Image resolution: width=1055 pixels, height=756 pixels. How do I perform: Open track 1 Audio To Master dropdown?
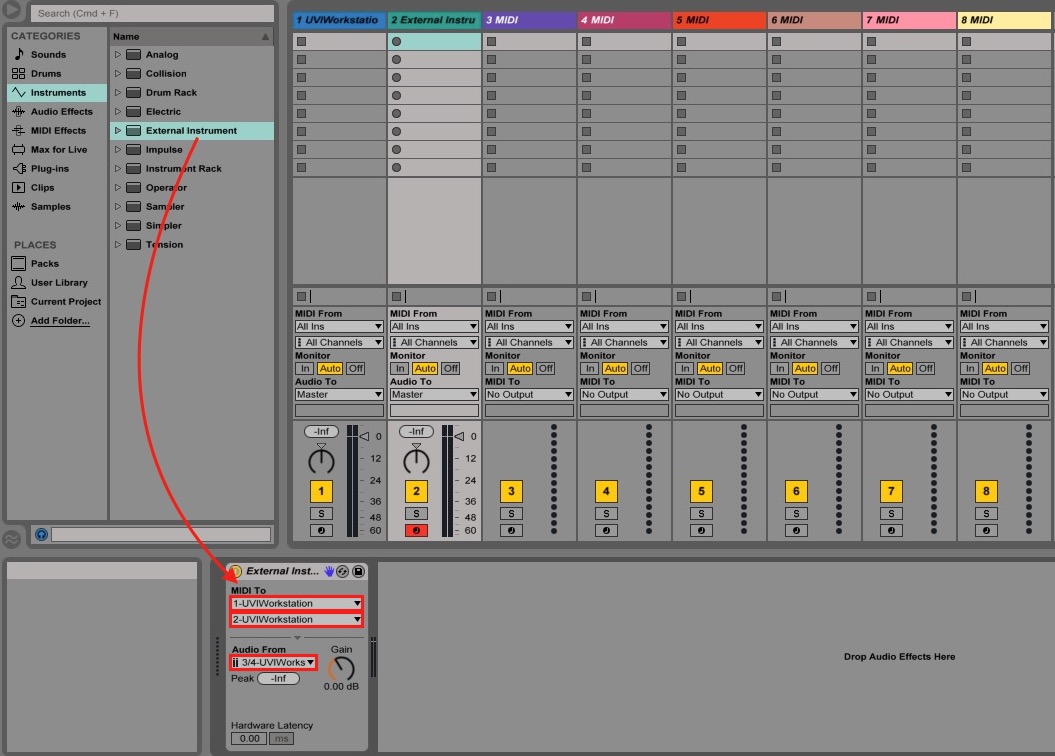(339, 395)
